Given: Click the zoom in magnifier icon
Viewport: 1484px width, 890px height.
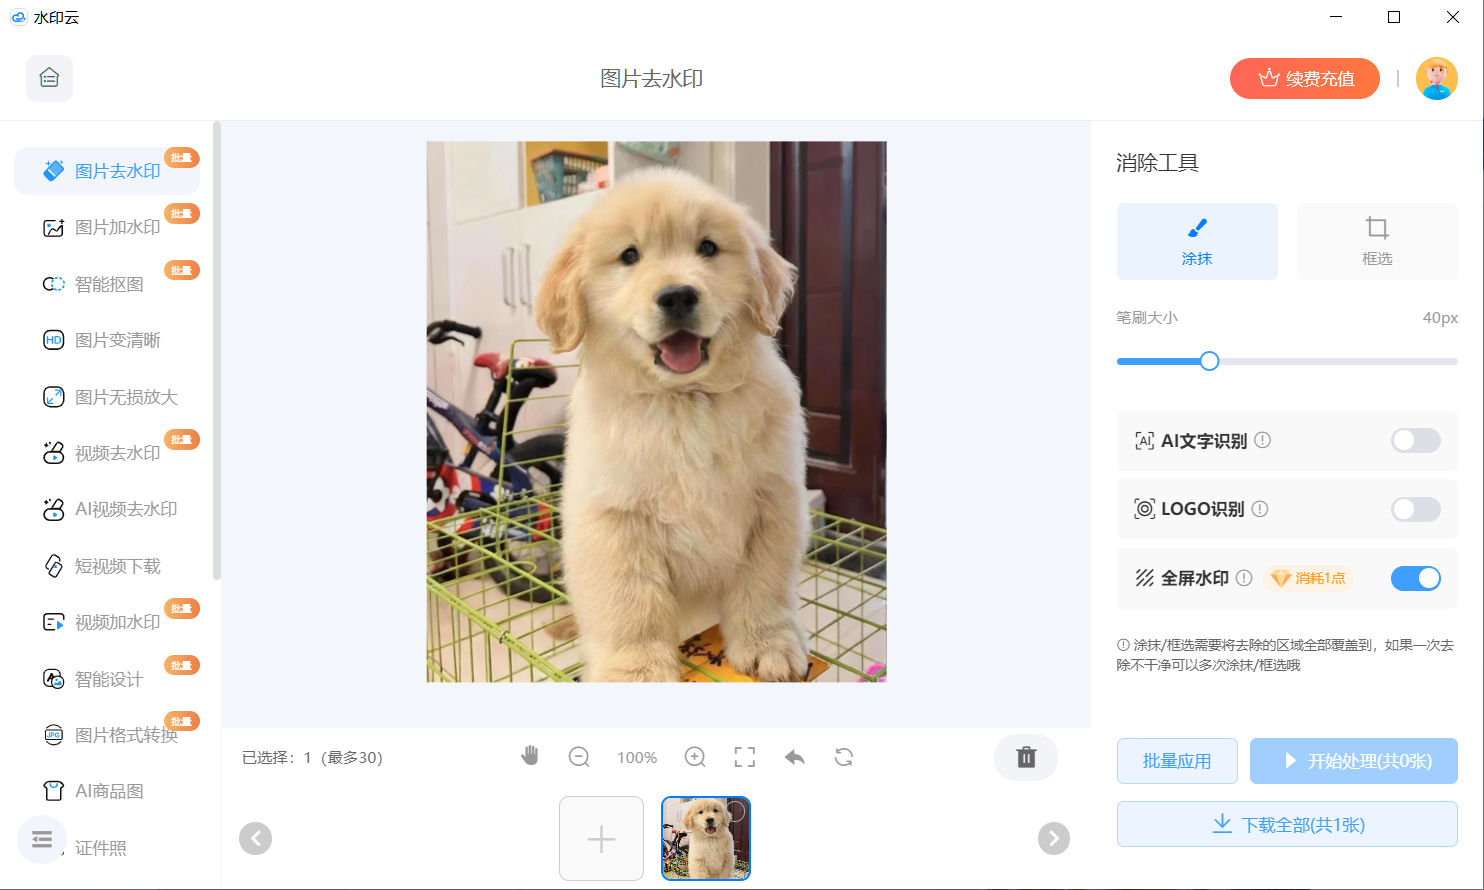Looking at the screenshot, I should [695, 757].
